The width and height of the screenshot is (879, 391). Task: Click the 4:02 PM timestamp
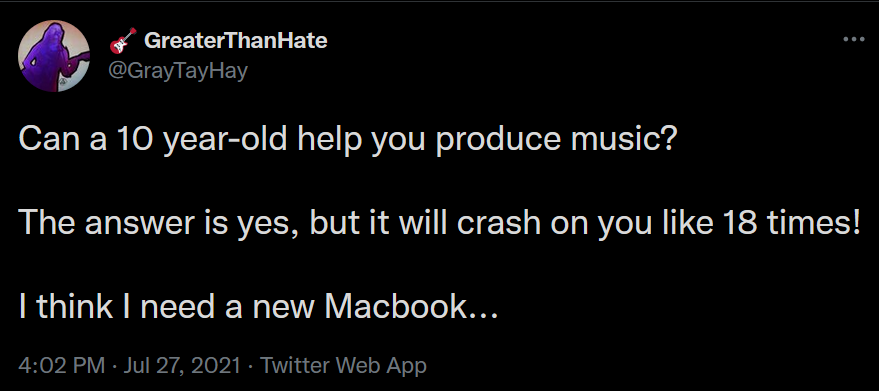tap(62, 366)
